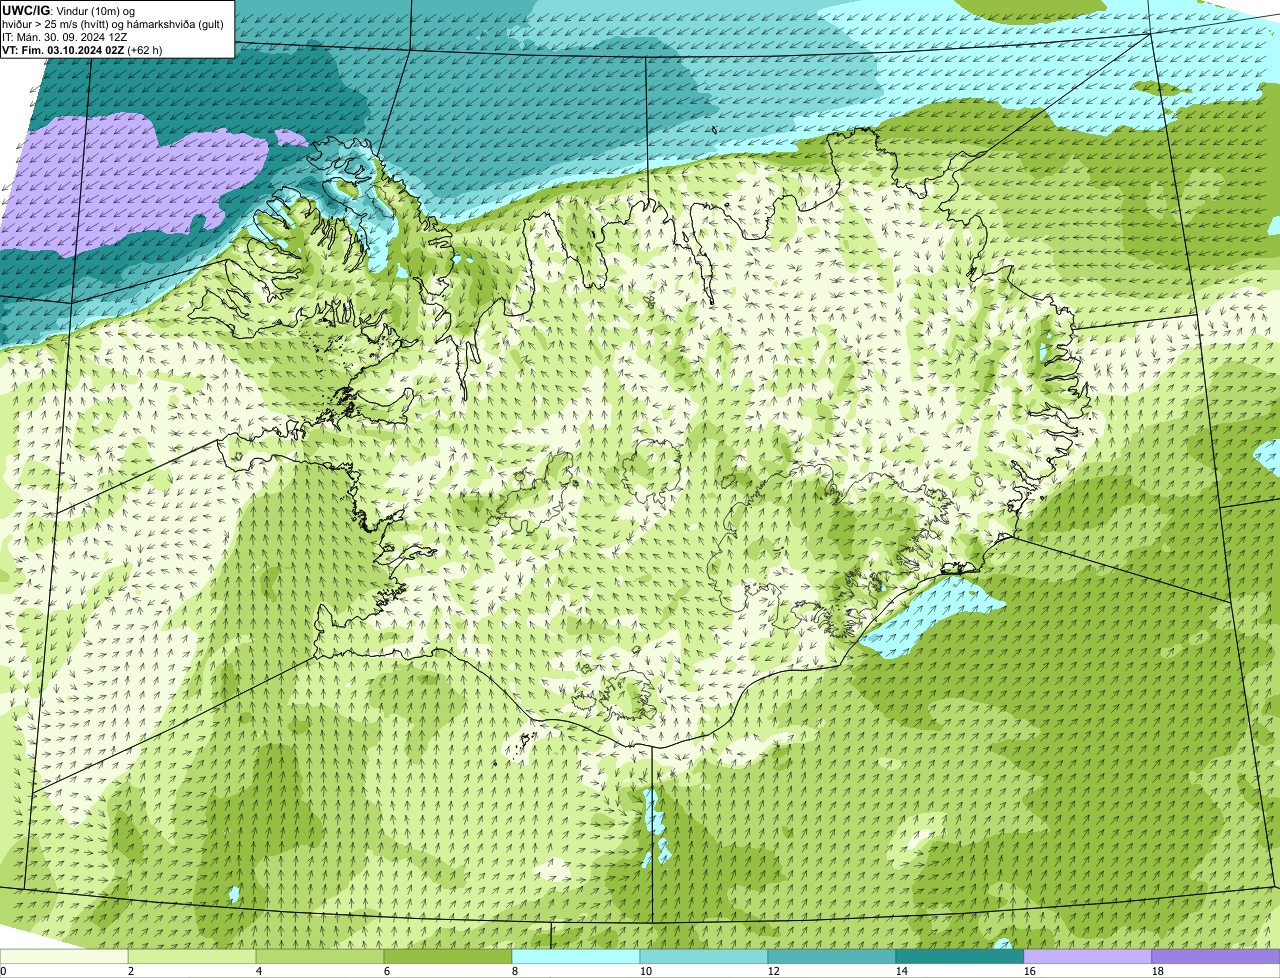Viewport: 1280px width, 978px height.
Task: Click the legend scale label "10"
Action: click(646, 971)
